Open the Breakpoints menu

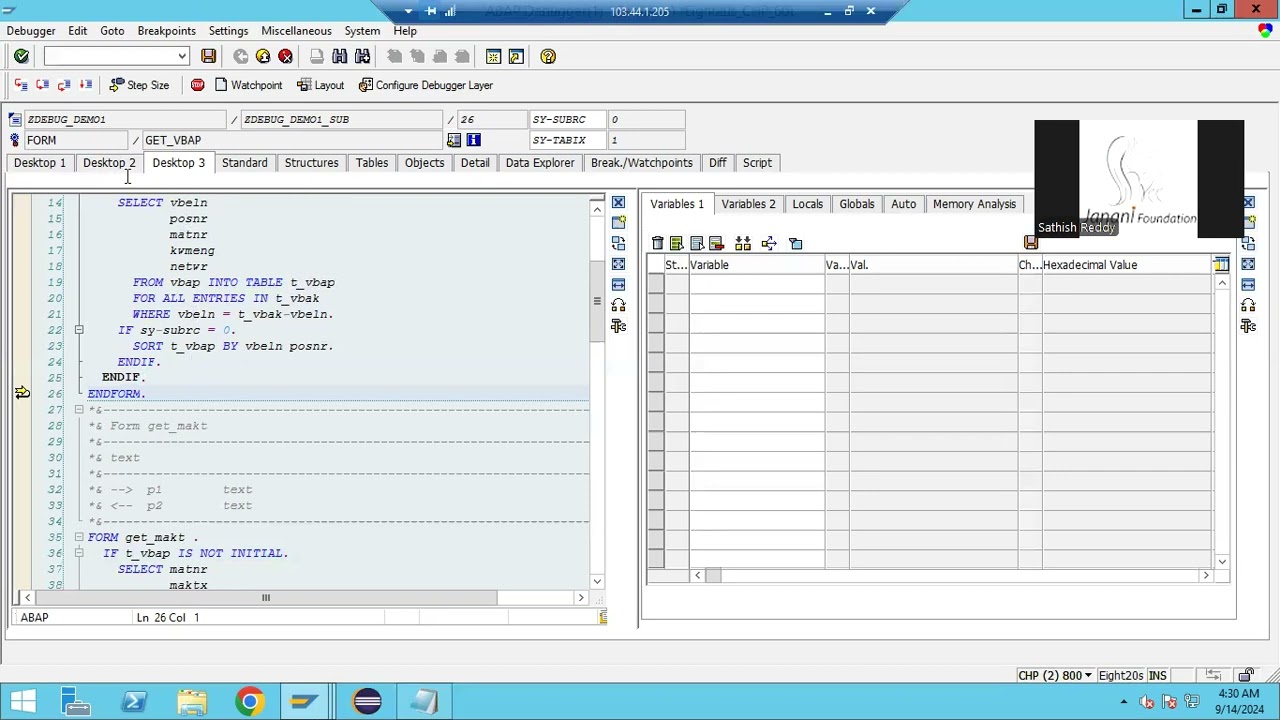click(x=166, y=31)
